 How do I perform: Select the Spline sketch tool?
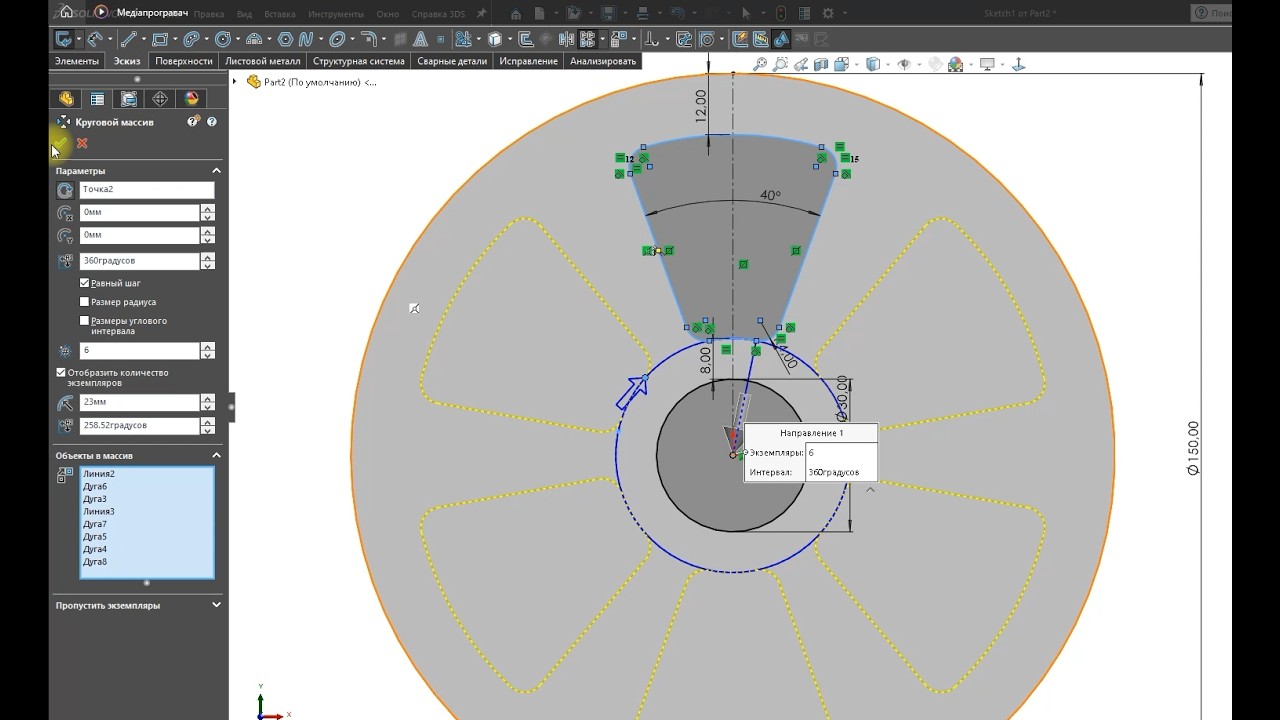(306, 39)
